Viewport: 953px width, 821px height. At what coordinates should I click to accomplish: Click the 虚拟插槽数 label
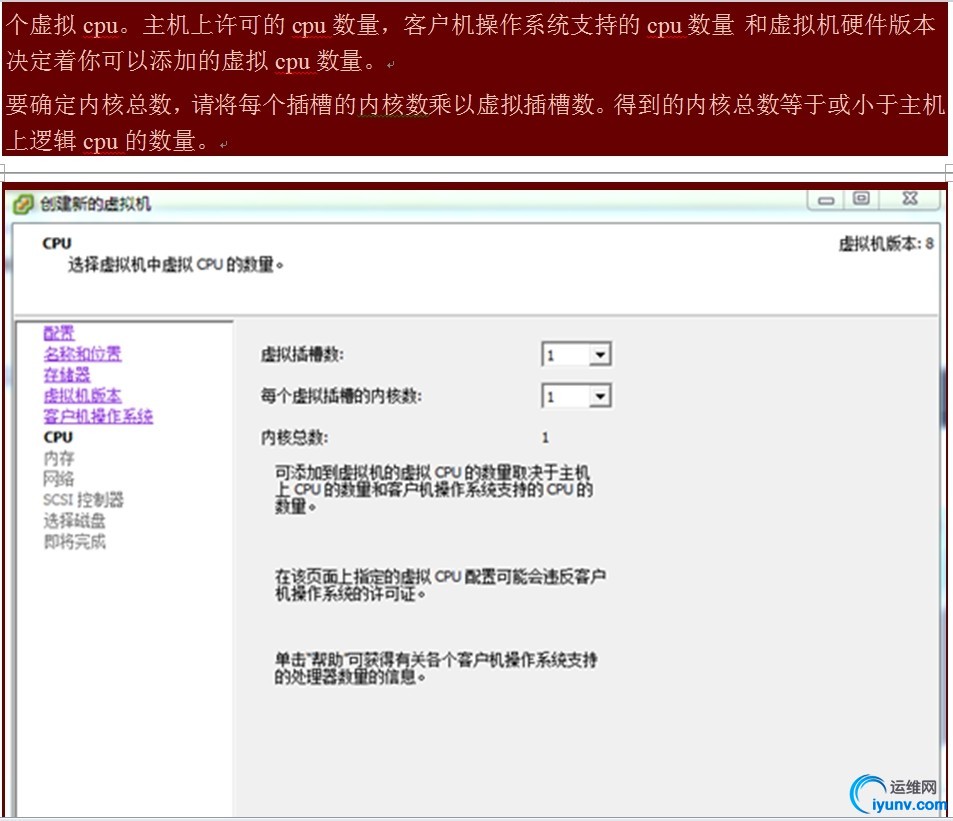coord(302,354)
